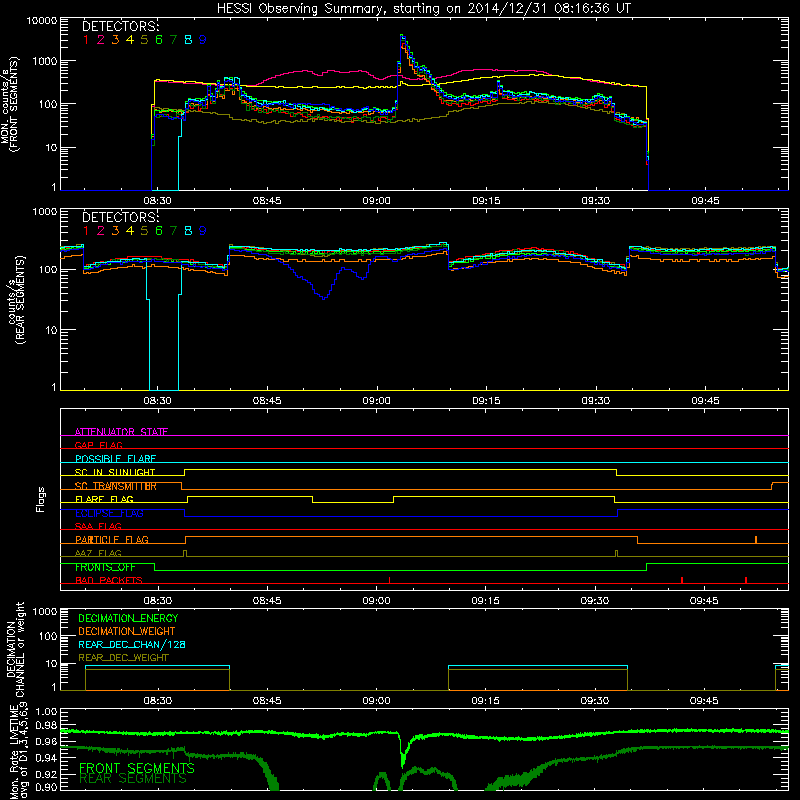
Task: Click the POSSIBLE_FLARE flag label
Action: (x=115, y=459)
